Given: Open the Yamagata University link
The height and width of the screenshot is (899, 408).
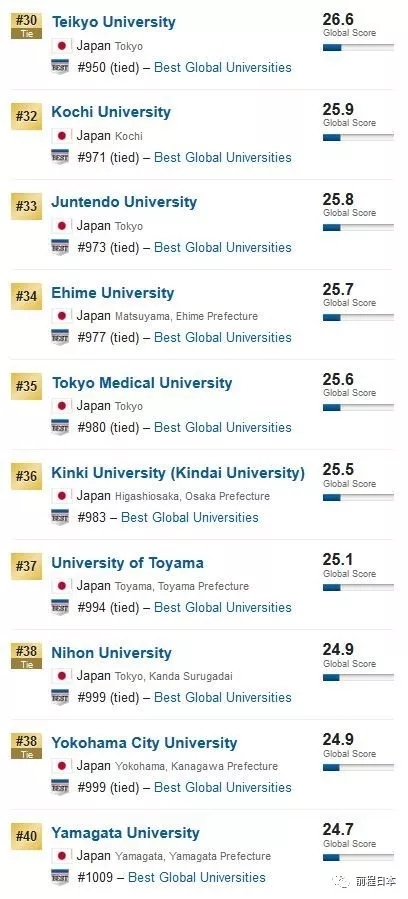Looking at the screenshot, I should pyautogui.click(x=125, y=832).
